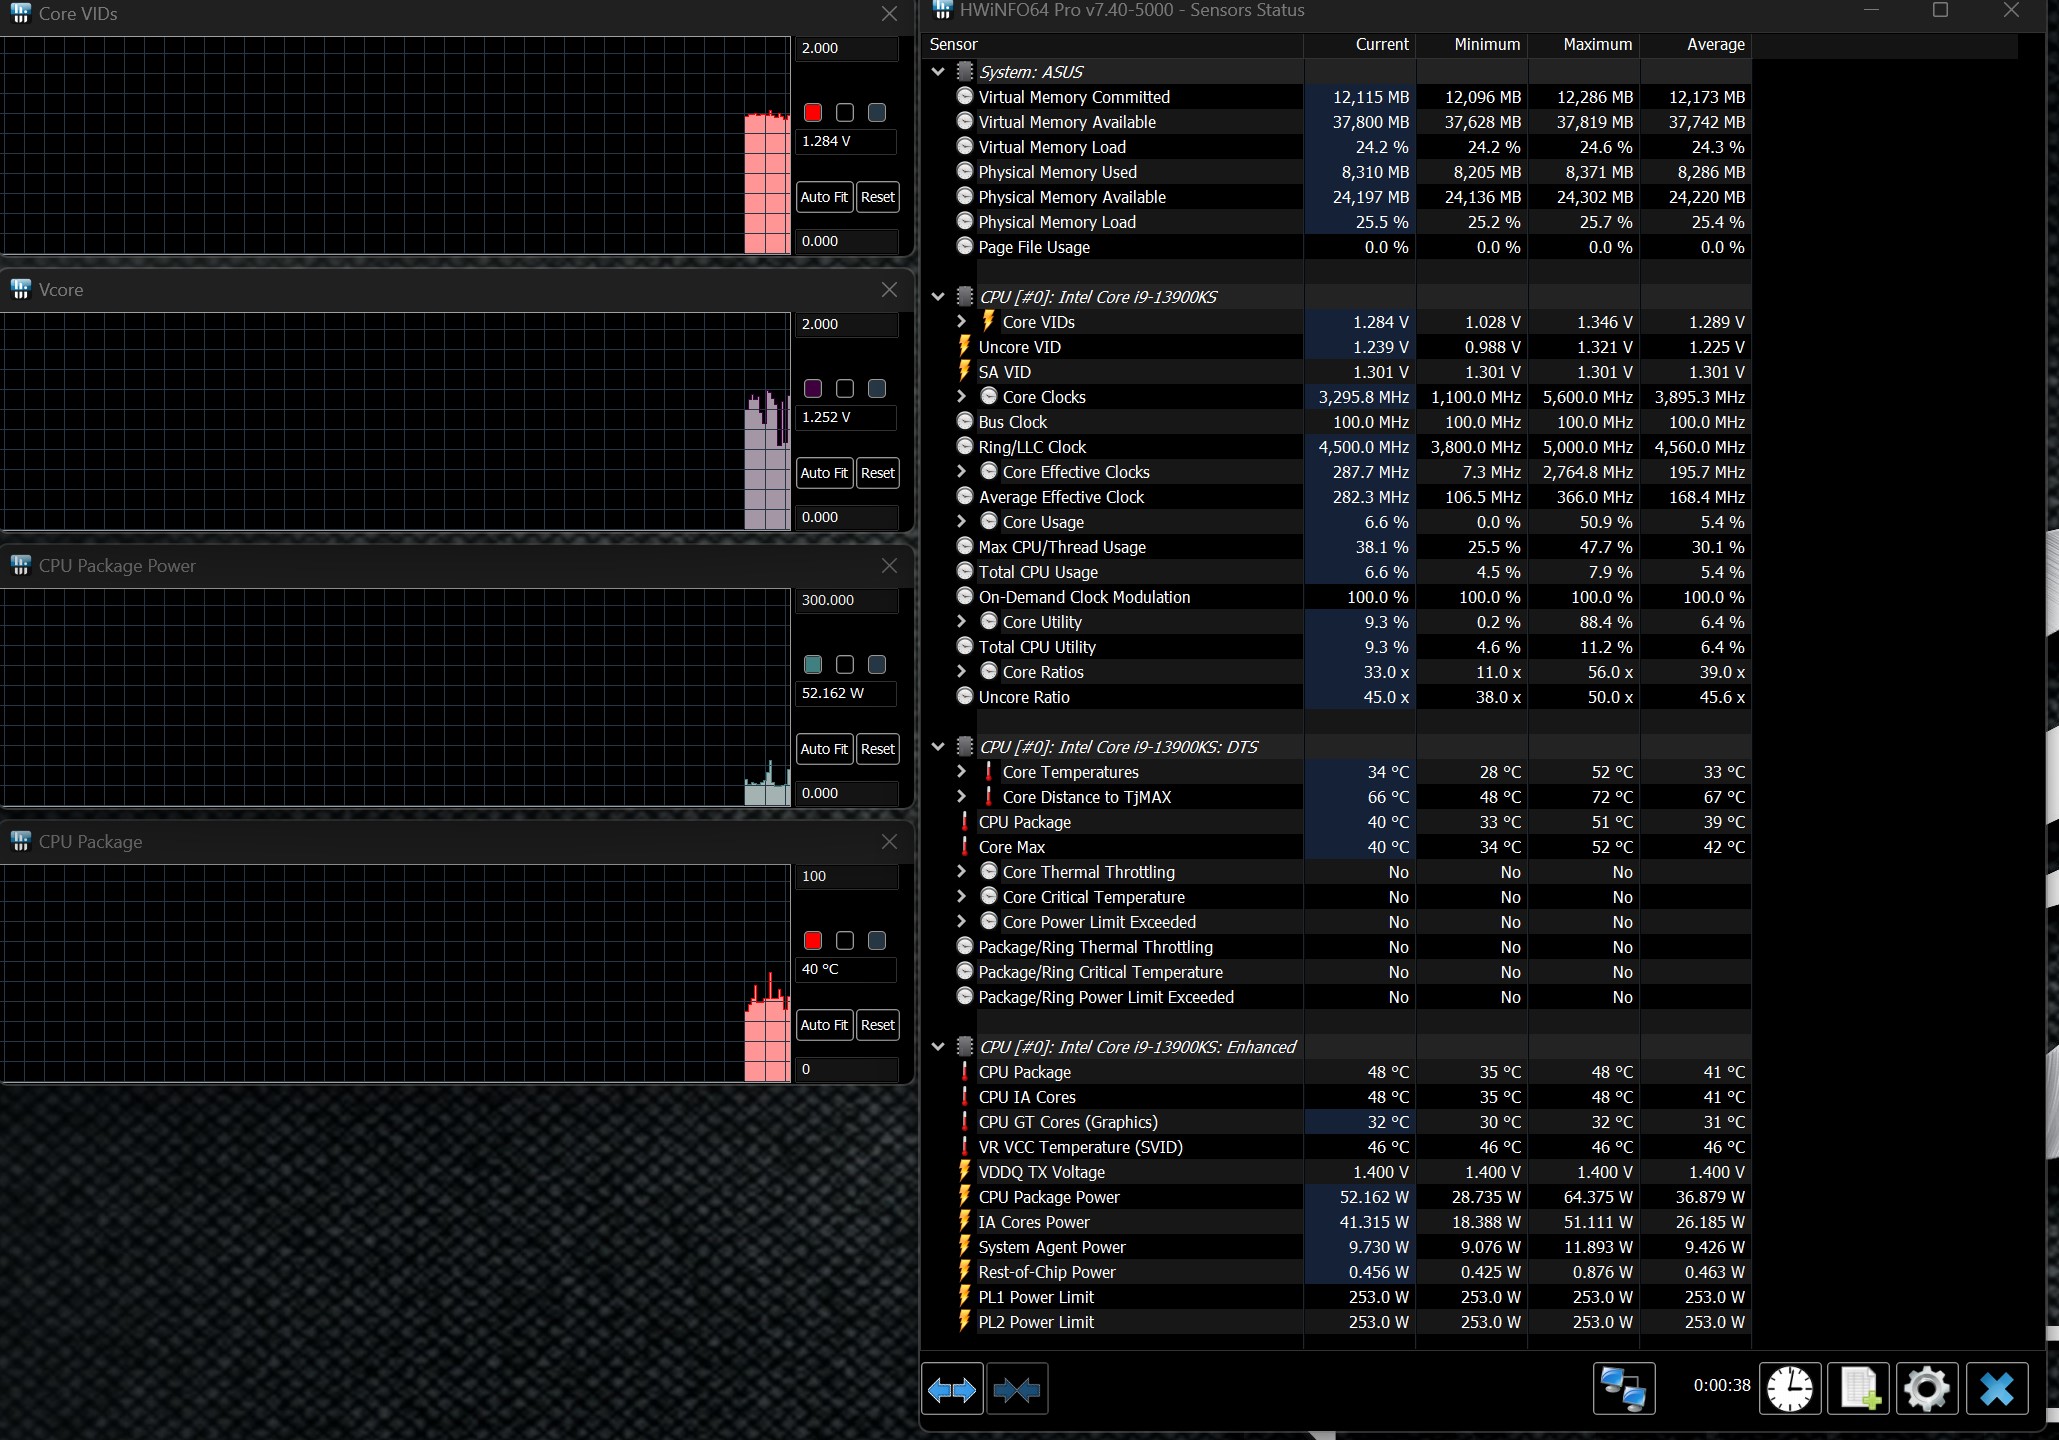2059x1440 pixels.
Task: Toggle the middle checkbox in Core VIDs graph
Action: click(845, 113)
